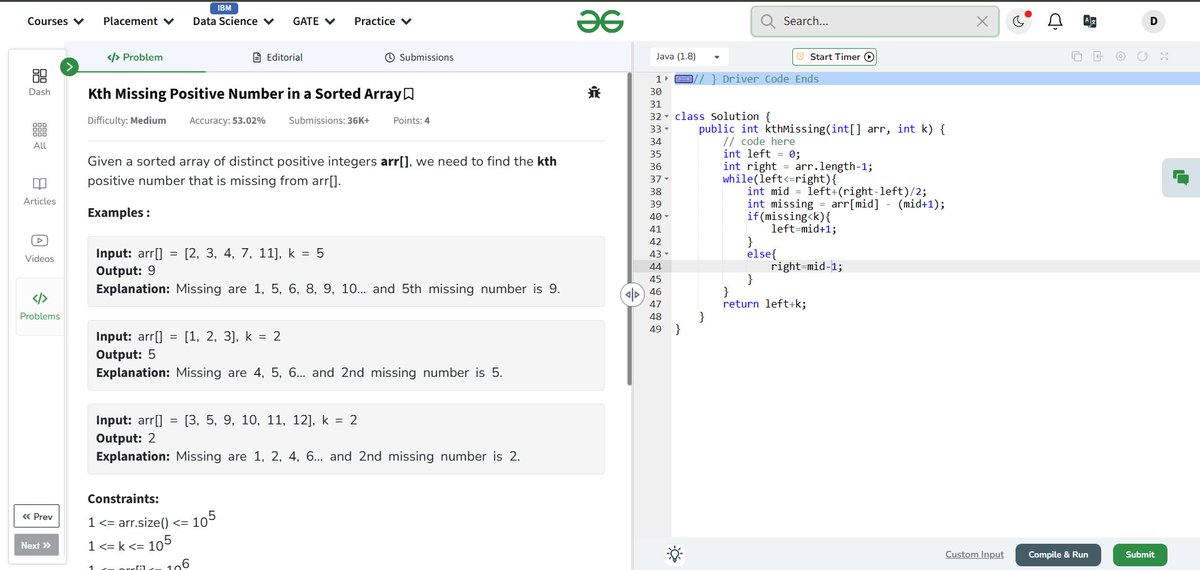Switch to Problem tab

pos(134,57)
